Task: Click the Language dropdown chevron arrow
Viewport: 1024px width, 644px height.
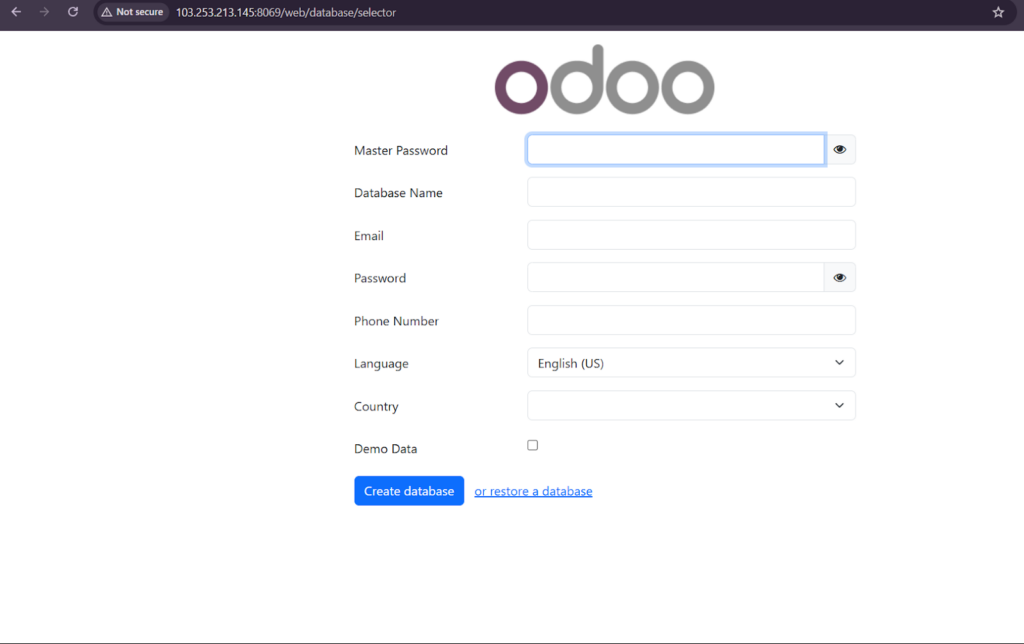Action: pos(839,362)
